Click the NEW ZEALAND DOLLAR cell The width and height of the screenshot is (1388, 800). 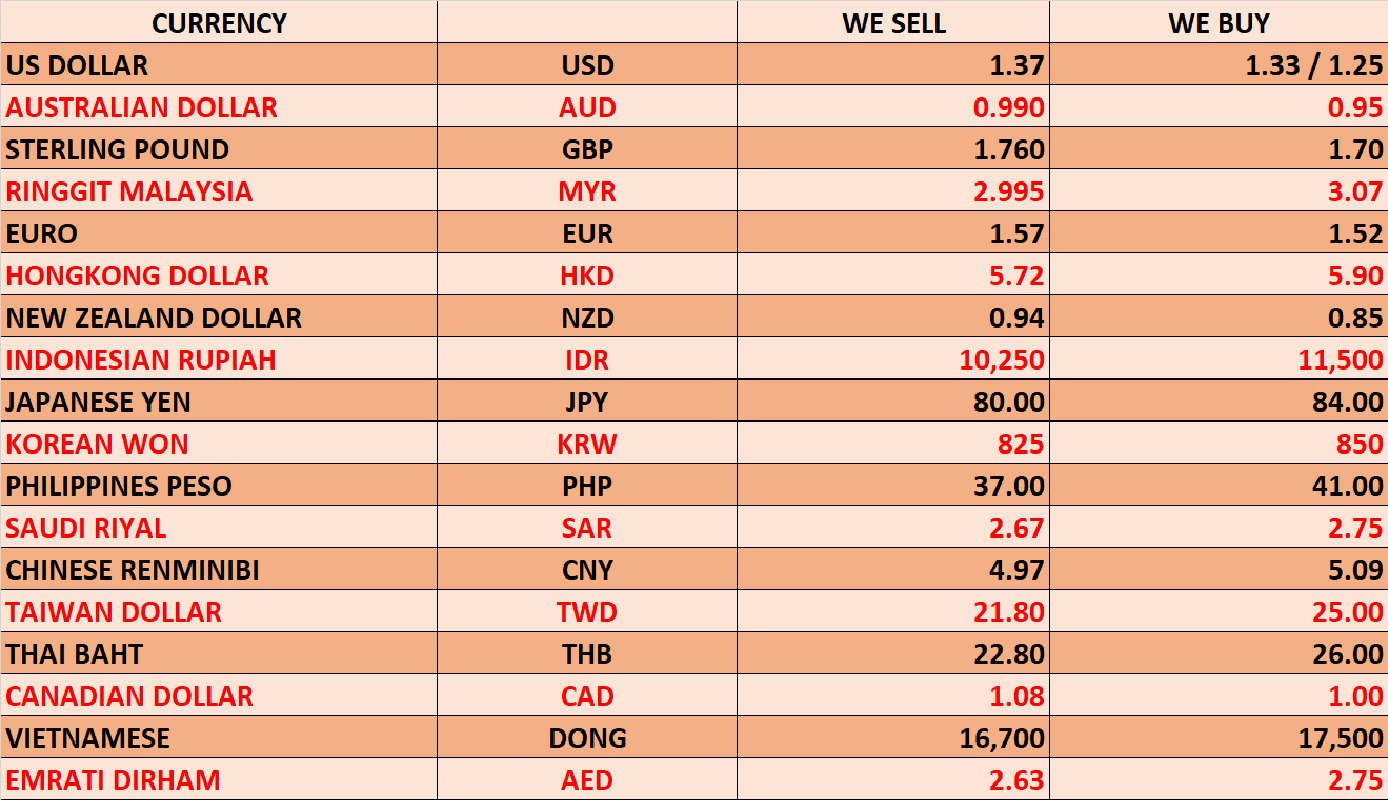219,317
